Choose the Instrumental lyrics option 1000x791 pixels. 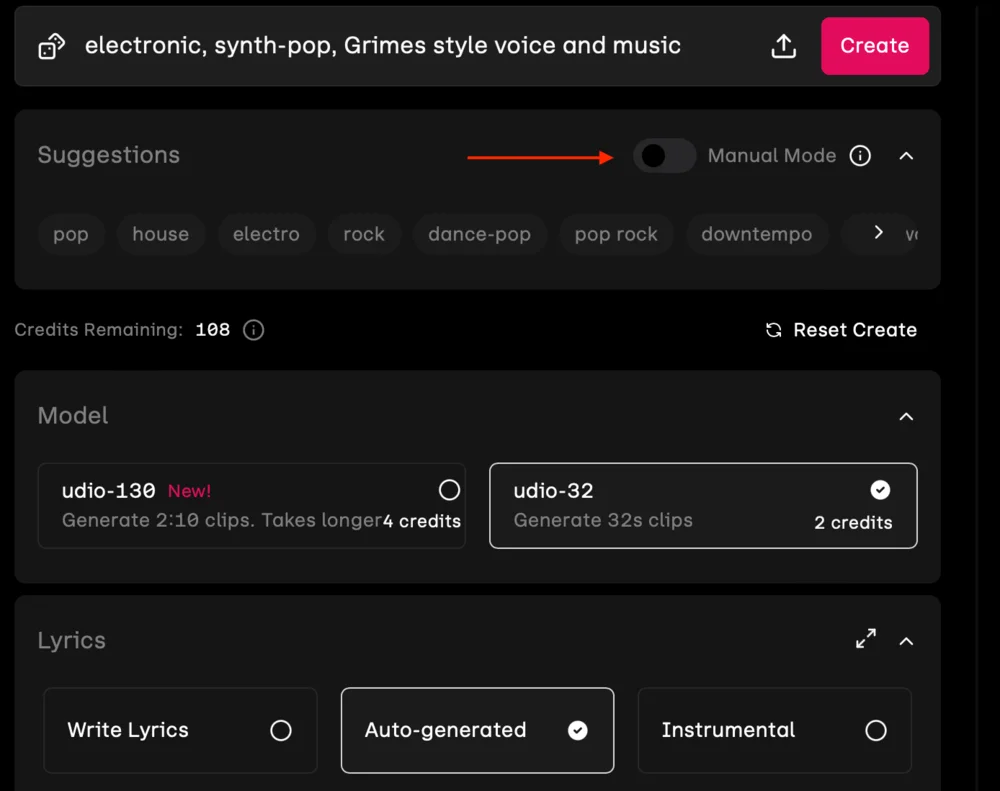click(774, 730)
